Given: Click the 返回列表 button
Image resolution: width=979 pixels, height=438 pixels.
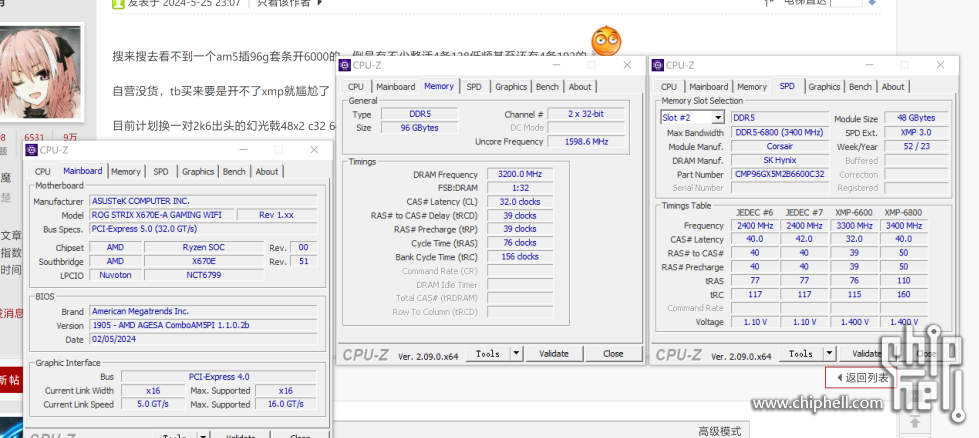Looking at the screenshot, I should click(860, 377).
